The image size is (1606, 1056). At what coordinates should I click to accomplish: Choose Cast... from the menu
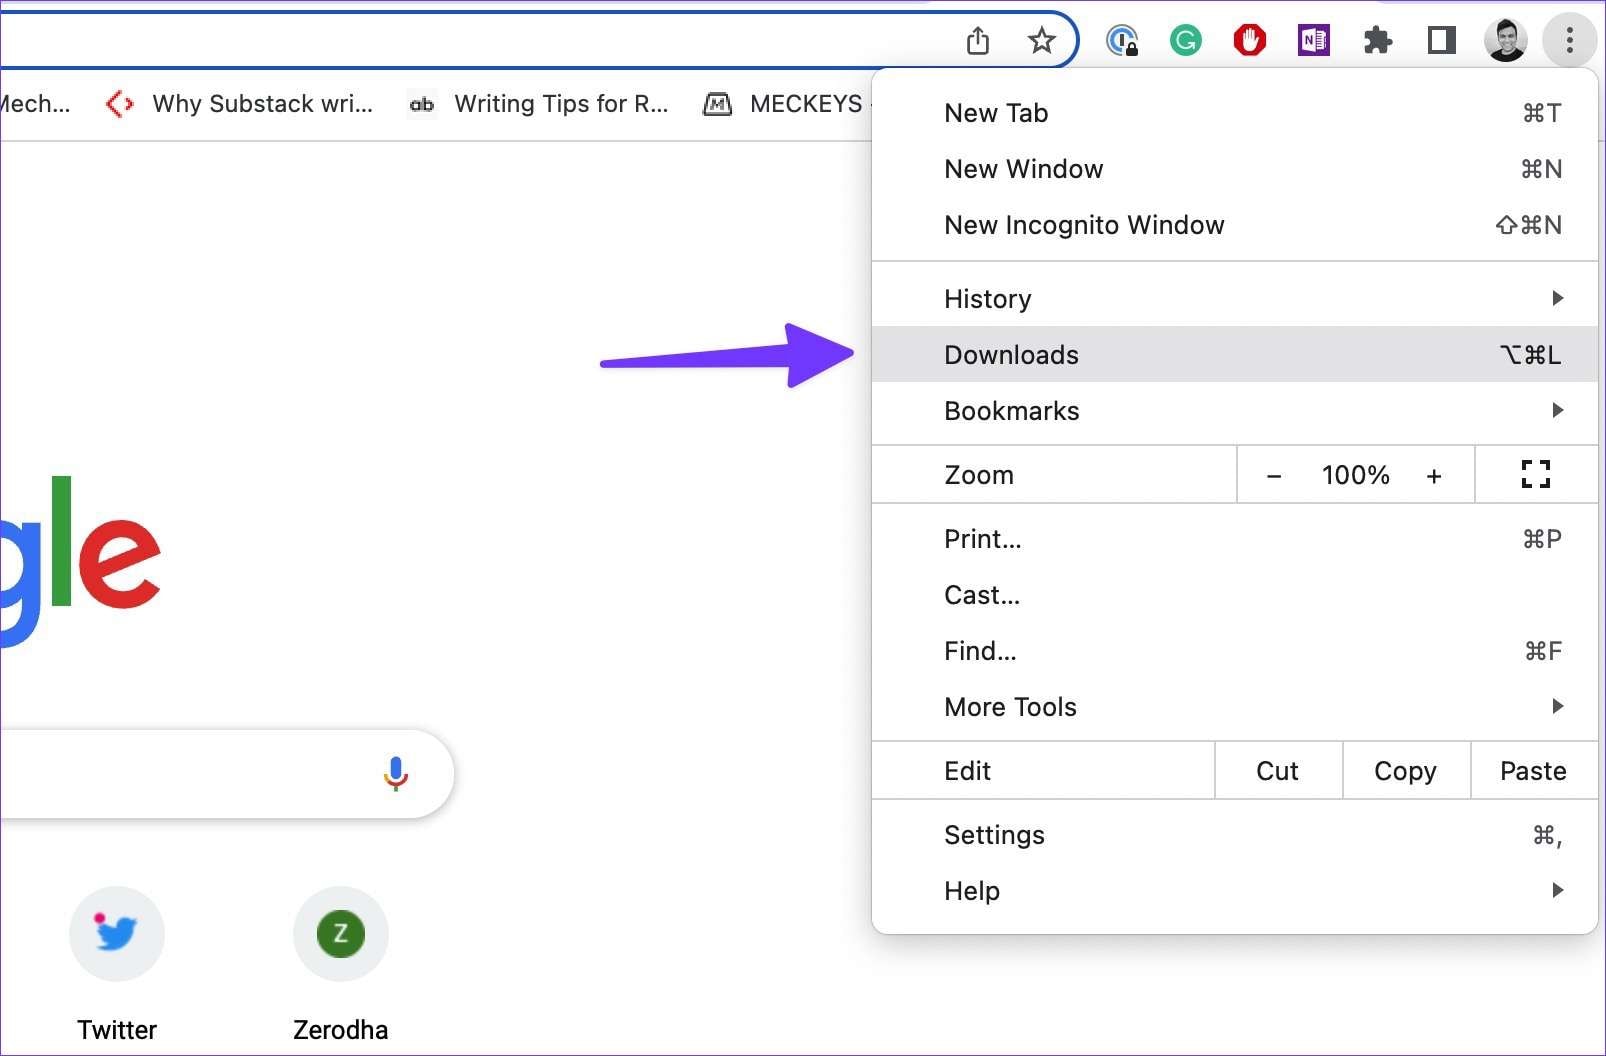(x=1235, y=595)
